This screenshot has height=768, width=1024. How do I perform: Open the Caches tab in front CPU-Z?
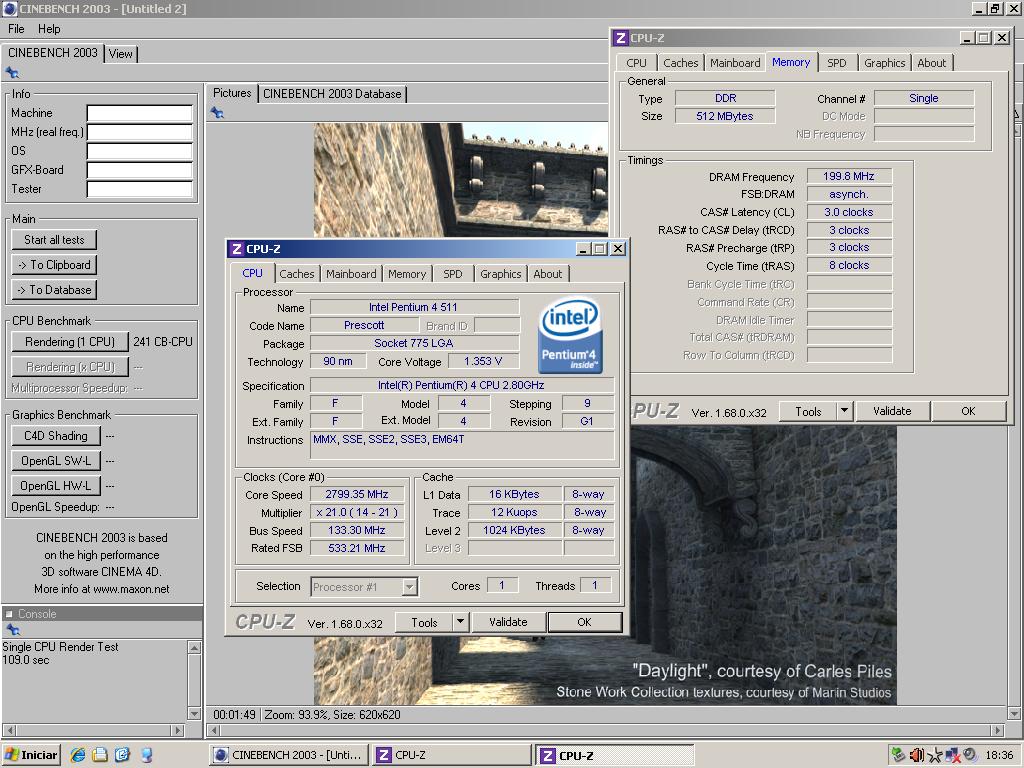(x=296, y=274)
